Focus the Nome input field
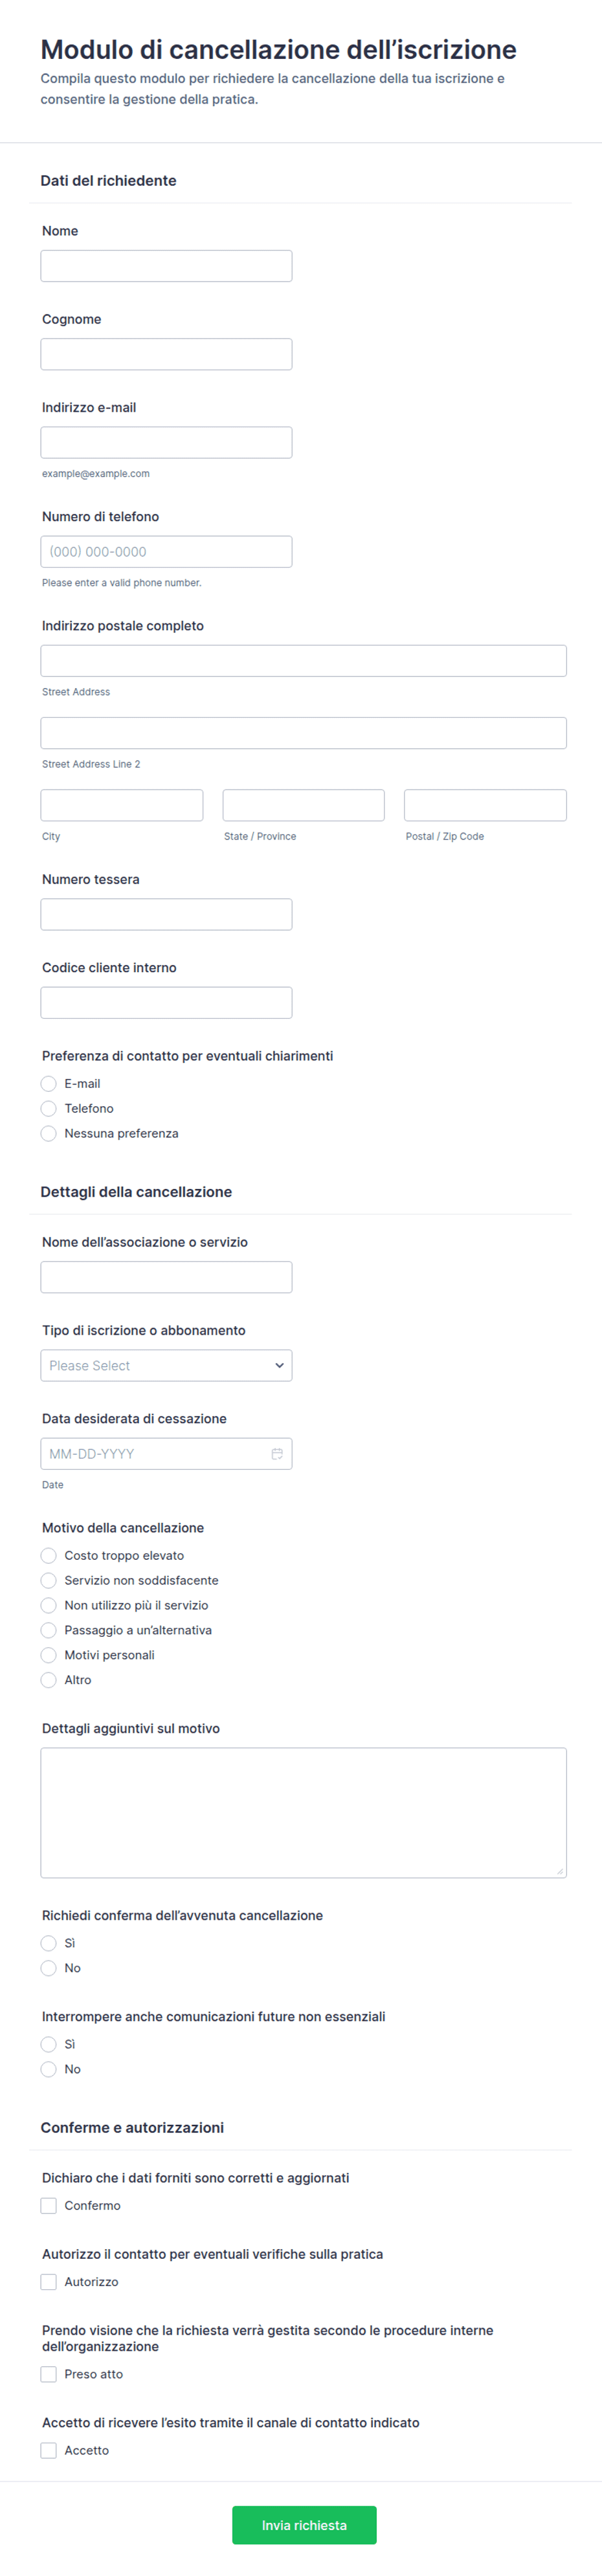The height and width of the screenshot is (2576, 602). tap(166, 266)
